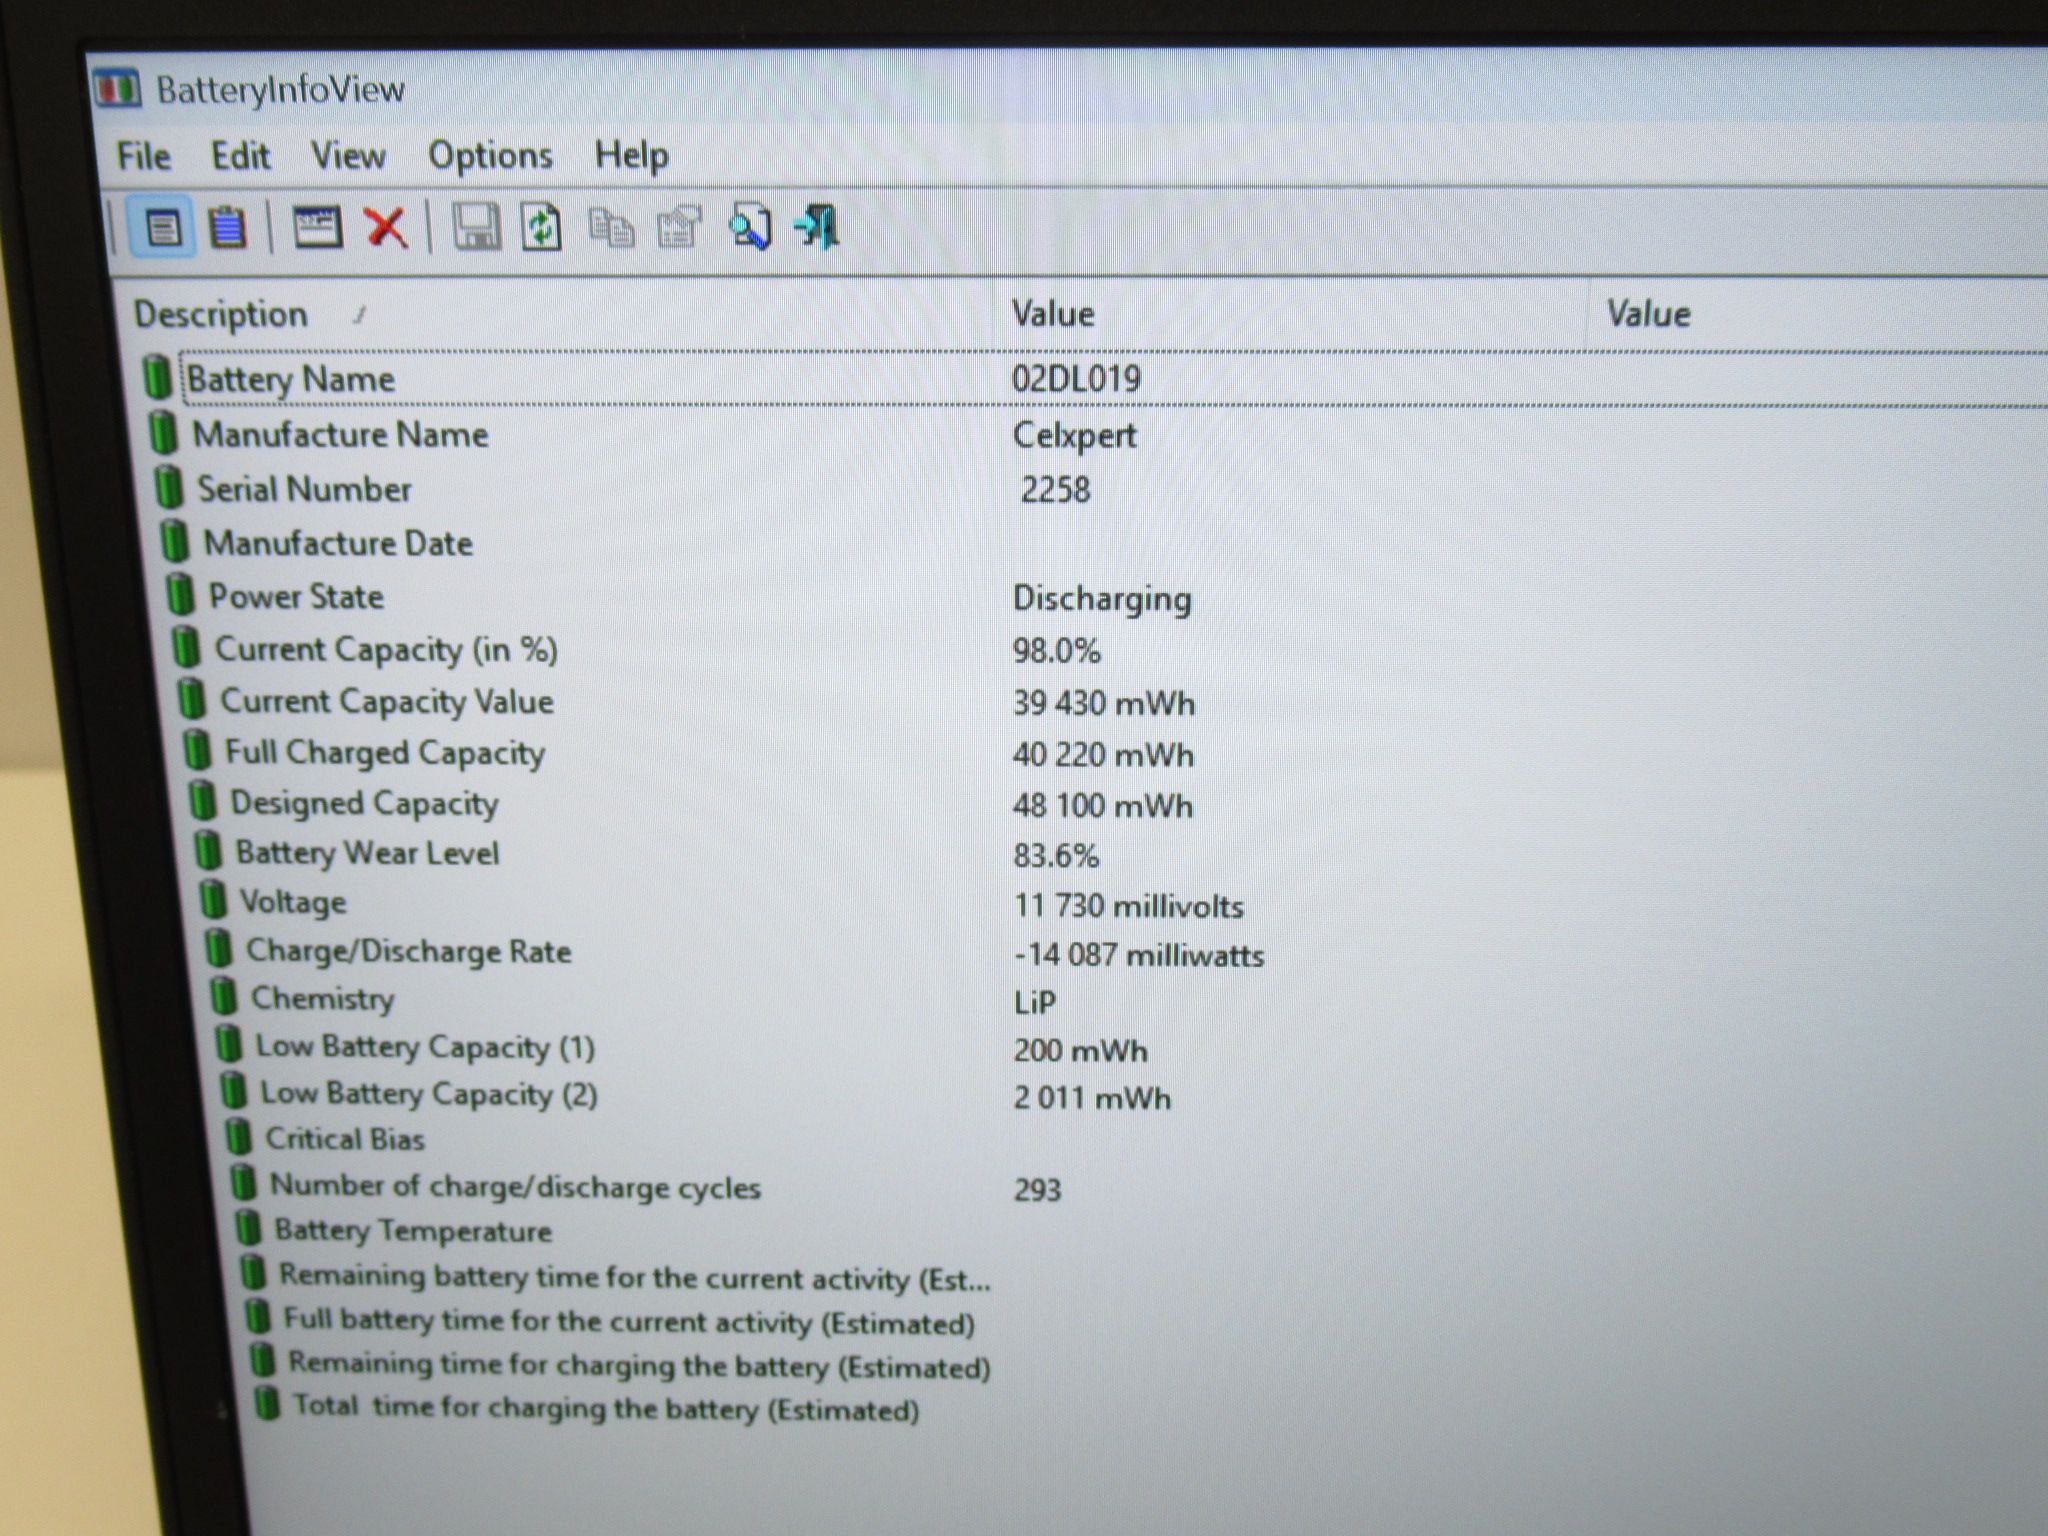Click battery icon beside Manufacture Date row
Viewport: 2048px width, 1536px height.
pos(175,541)
